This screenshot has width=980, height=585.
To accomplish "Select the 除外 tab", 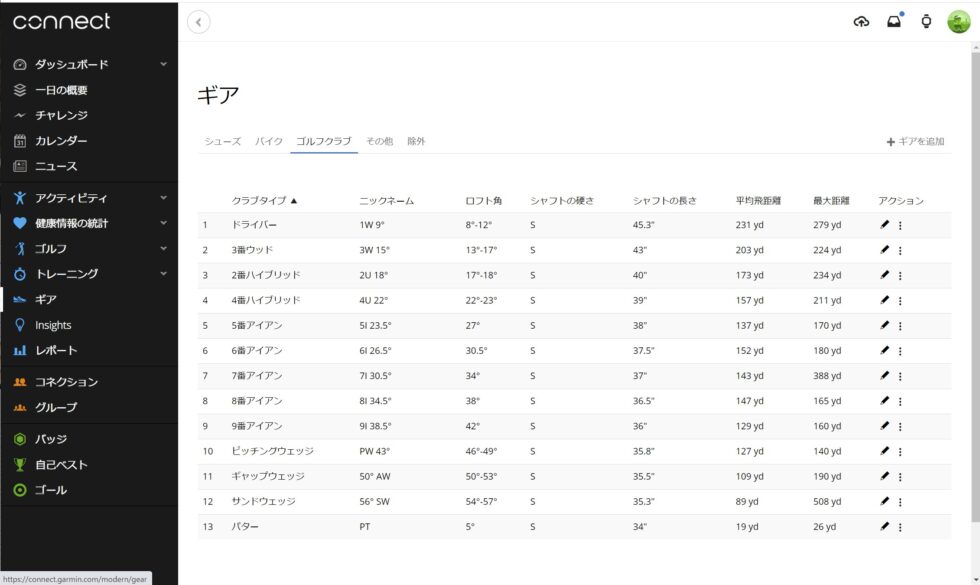I will click(x=416, y=142).
